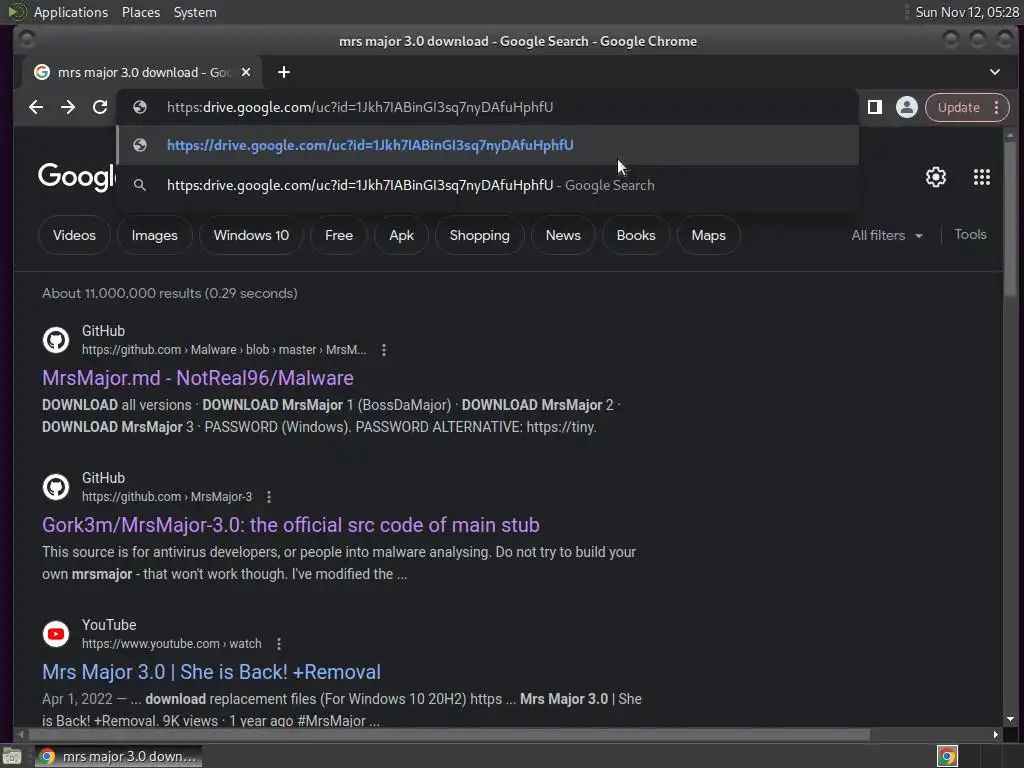The image size is (1024, 768).
Task: Select the drive.google.com URL suggestion
Action: (x=488, y=145)
